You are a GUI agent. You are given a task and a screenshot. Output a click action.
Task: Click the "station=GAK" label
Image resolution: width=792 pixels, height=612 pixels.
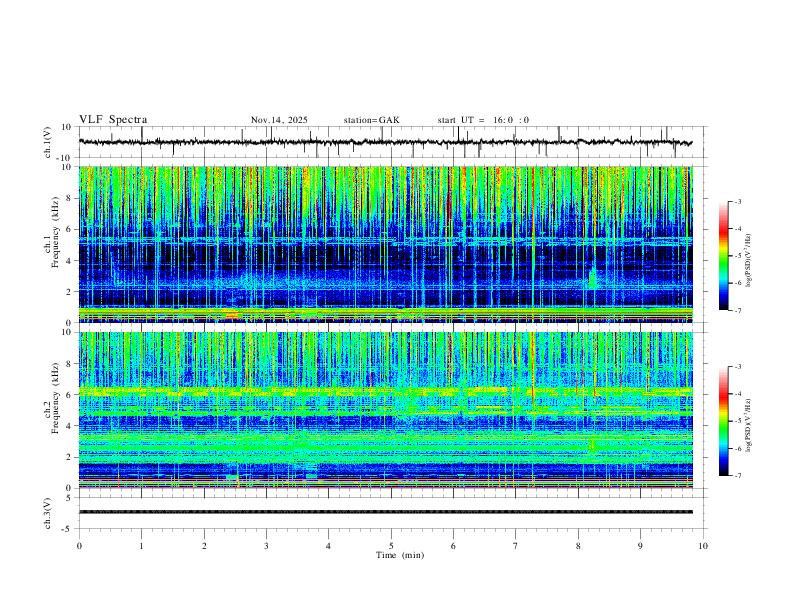pos(371,120)
